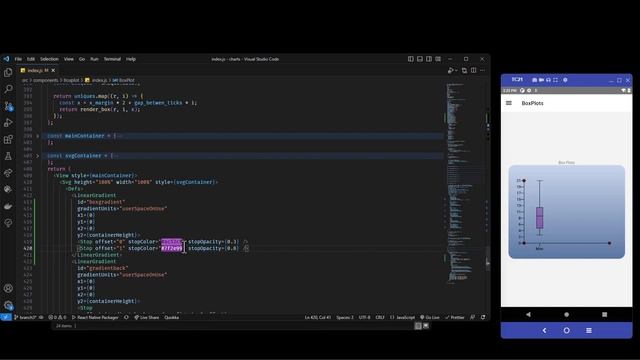Start Live Share from status bar
This screenshot has height=360, width=640.
click(x=147, y=317)
